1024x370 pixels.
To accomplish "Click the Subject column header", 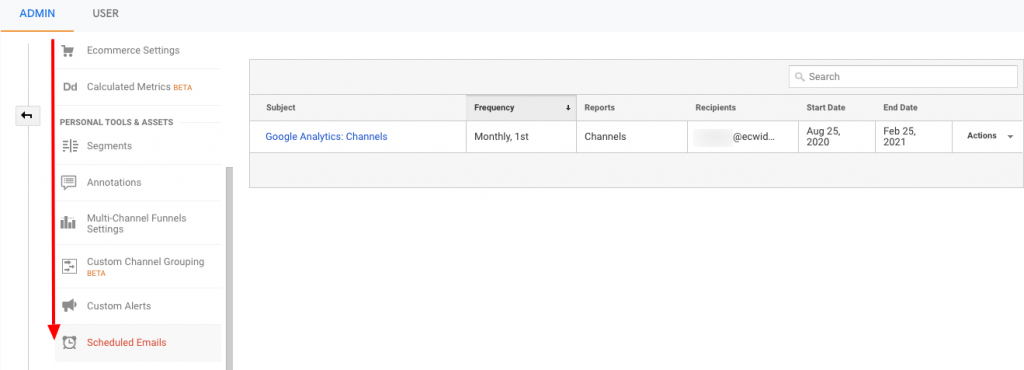I will click(281, 108).
